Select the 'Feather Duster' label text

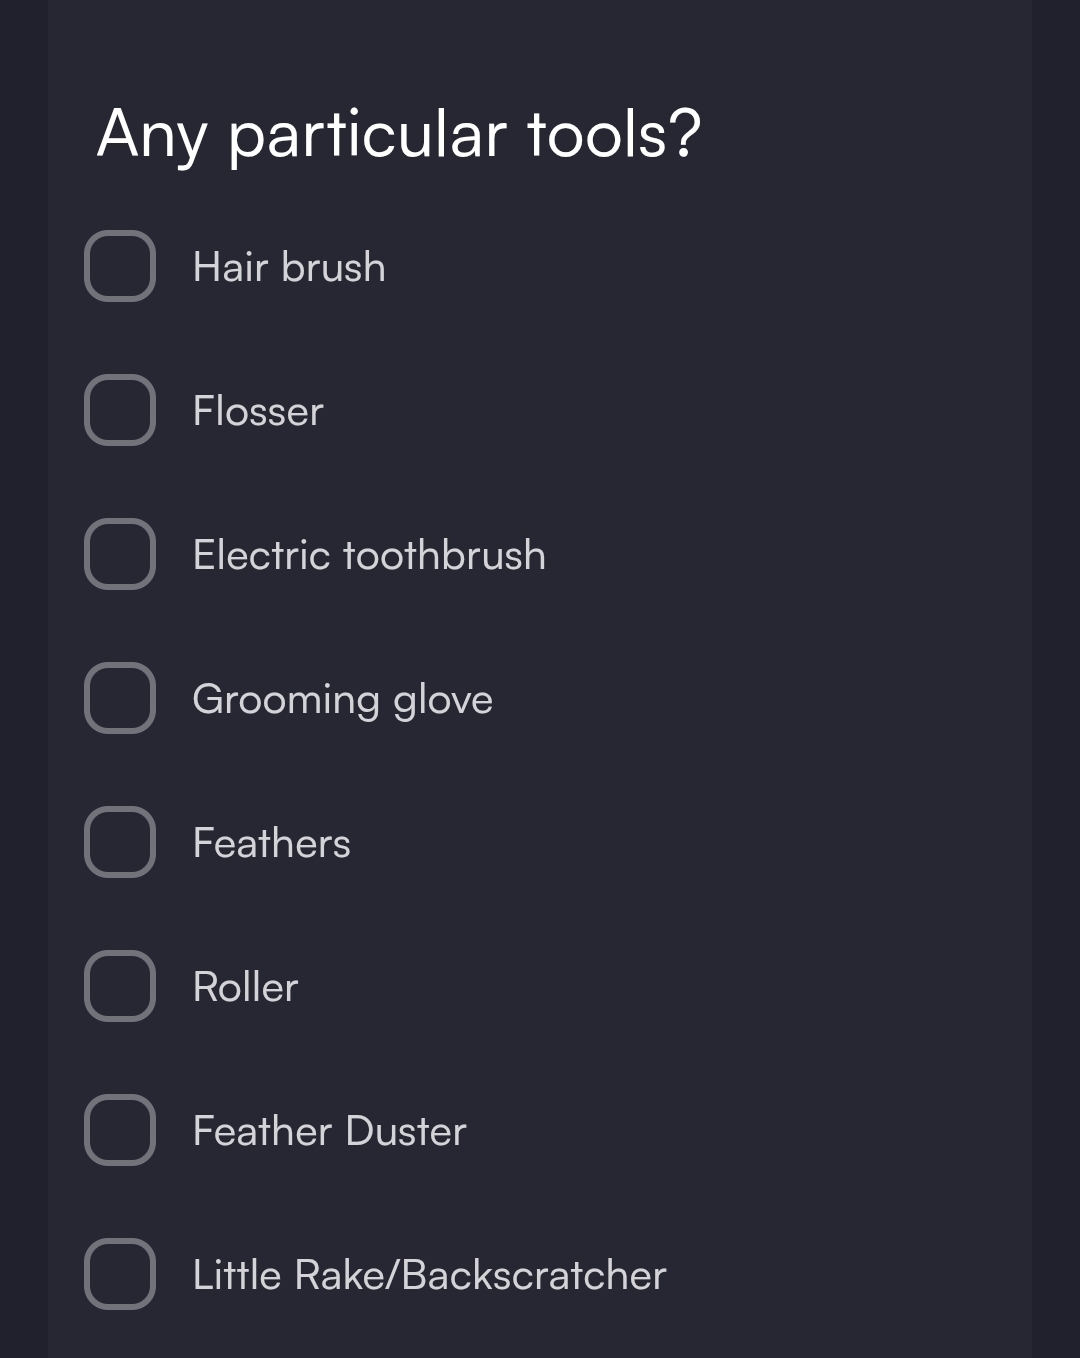tap(329, 1132)
